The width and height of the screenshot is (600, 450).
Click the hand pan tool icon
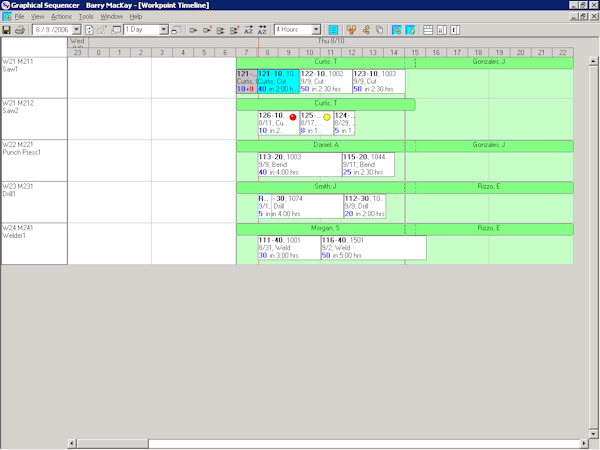tap(351, 30)
